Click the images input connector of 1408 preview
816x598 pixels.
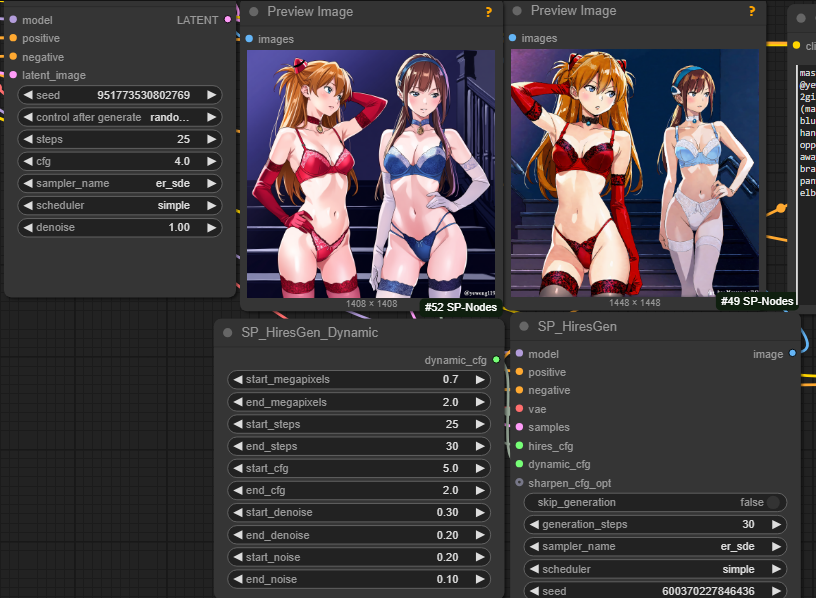(249, 39)
